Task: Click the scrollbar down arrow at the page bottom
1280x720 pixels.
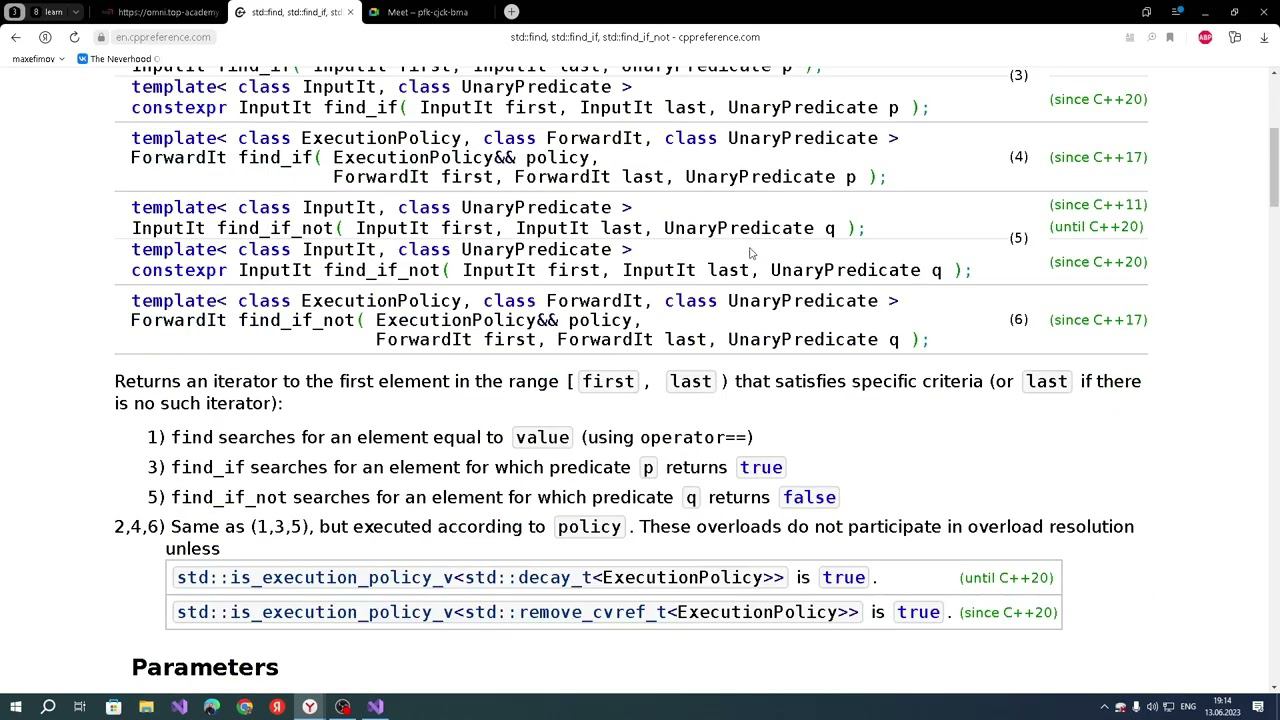Action: (1273, 687)
